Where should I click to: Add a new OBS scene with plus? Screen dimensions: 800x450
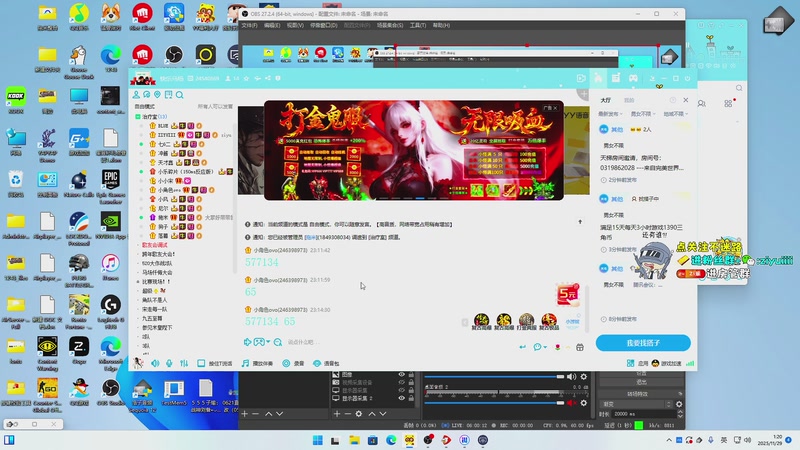pyautogui.click(x=244, y=414)
